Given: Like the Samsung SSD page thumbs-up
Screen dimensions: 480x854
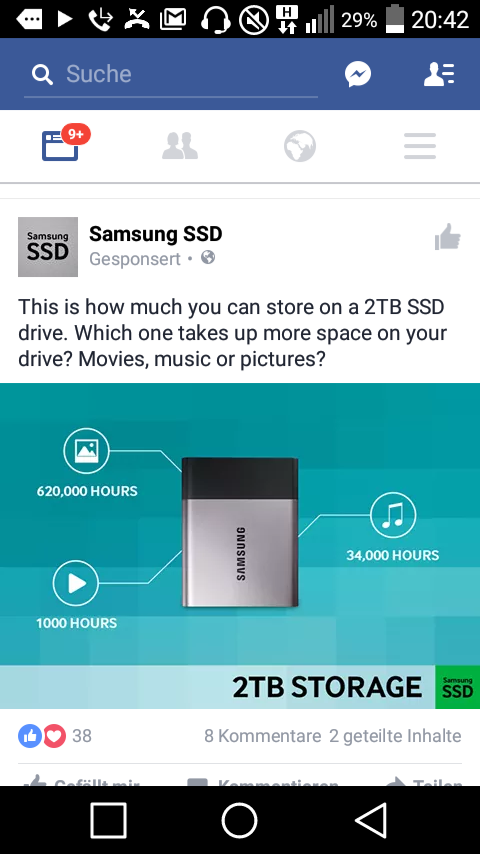Looking at the screenshot, I should point(448,237).
